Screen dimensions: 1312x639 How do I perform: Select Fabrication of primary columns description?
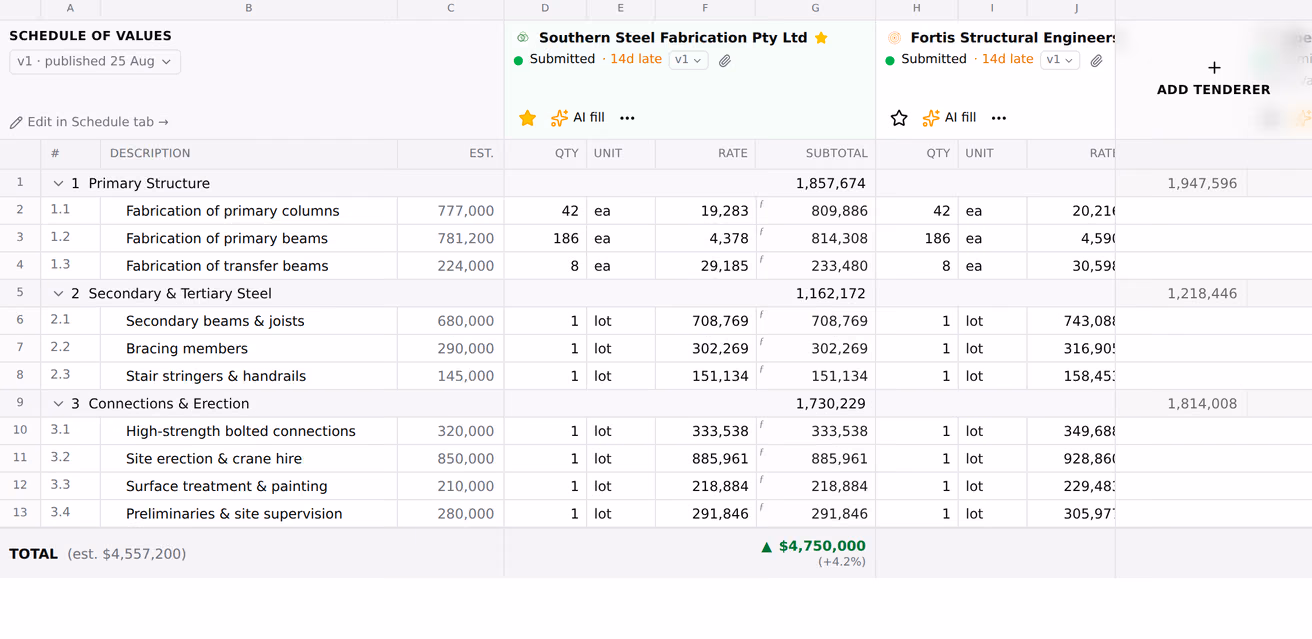click(x=233, y=211)
